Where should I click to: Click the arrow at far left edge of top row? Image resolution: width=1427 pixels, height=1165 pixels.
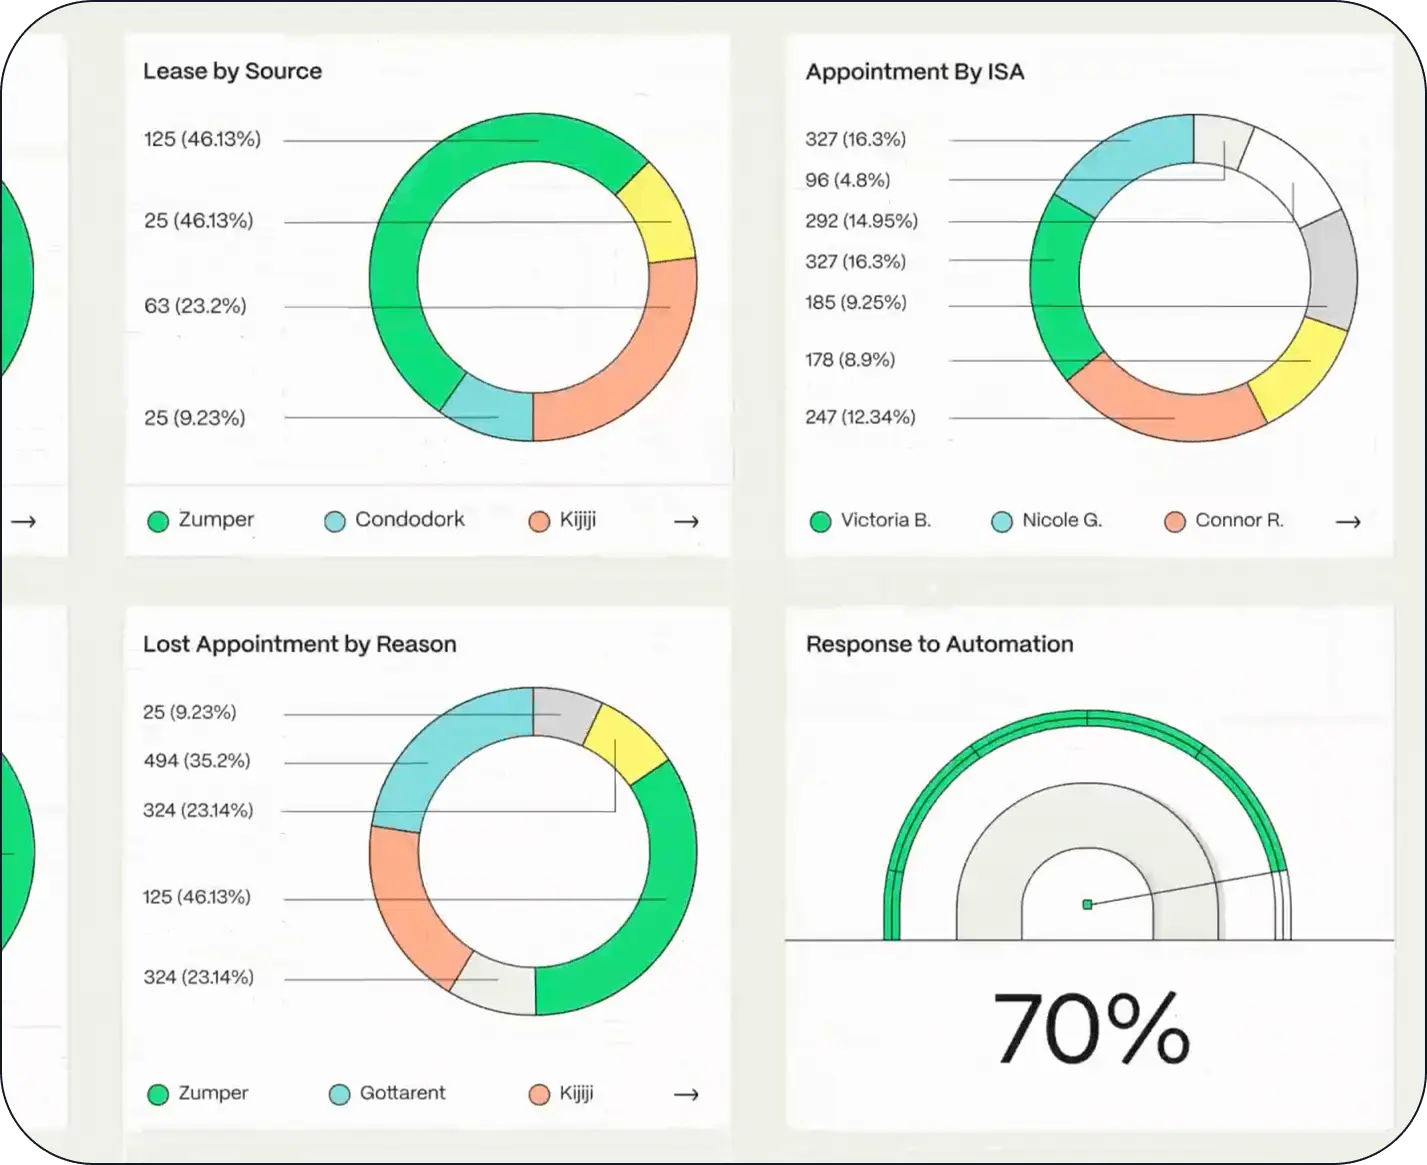pyautogui.click(x=23, y=521)
